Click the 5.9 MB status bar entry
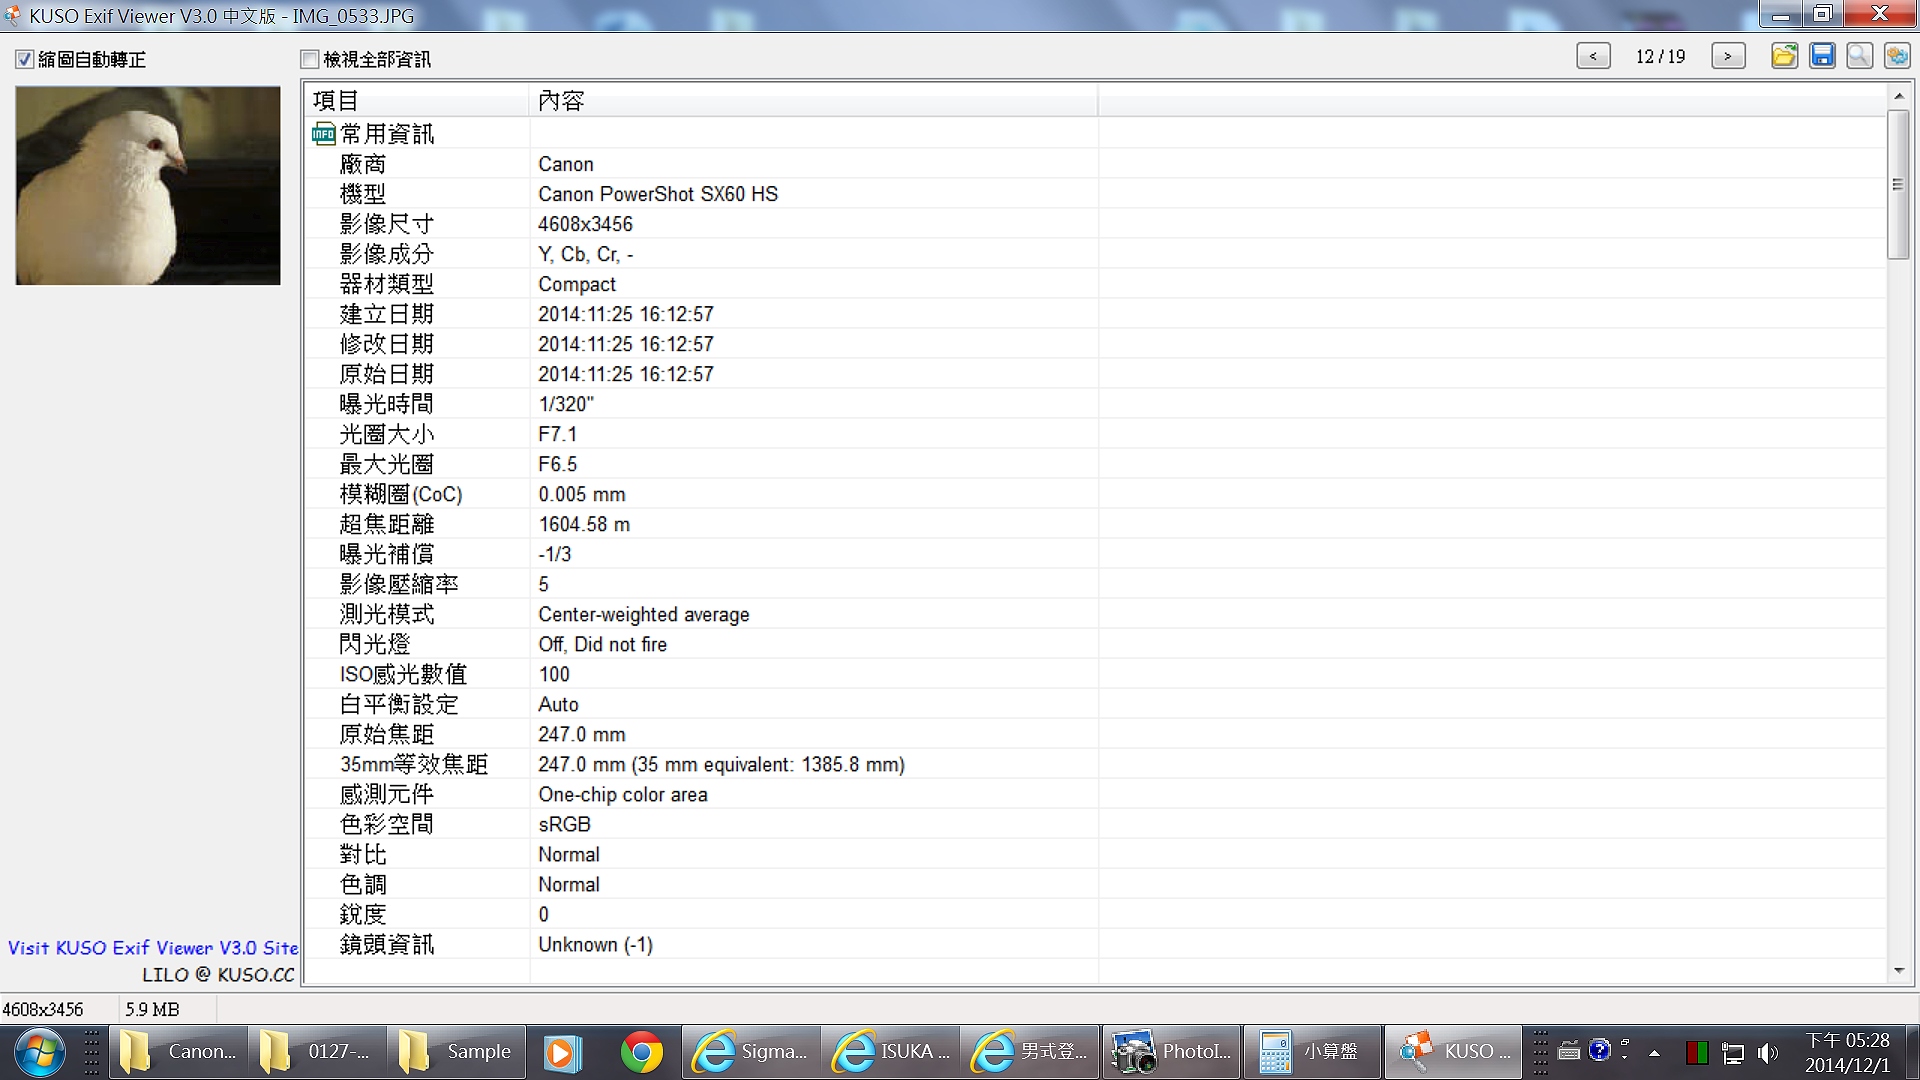 [152, 1009]
